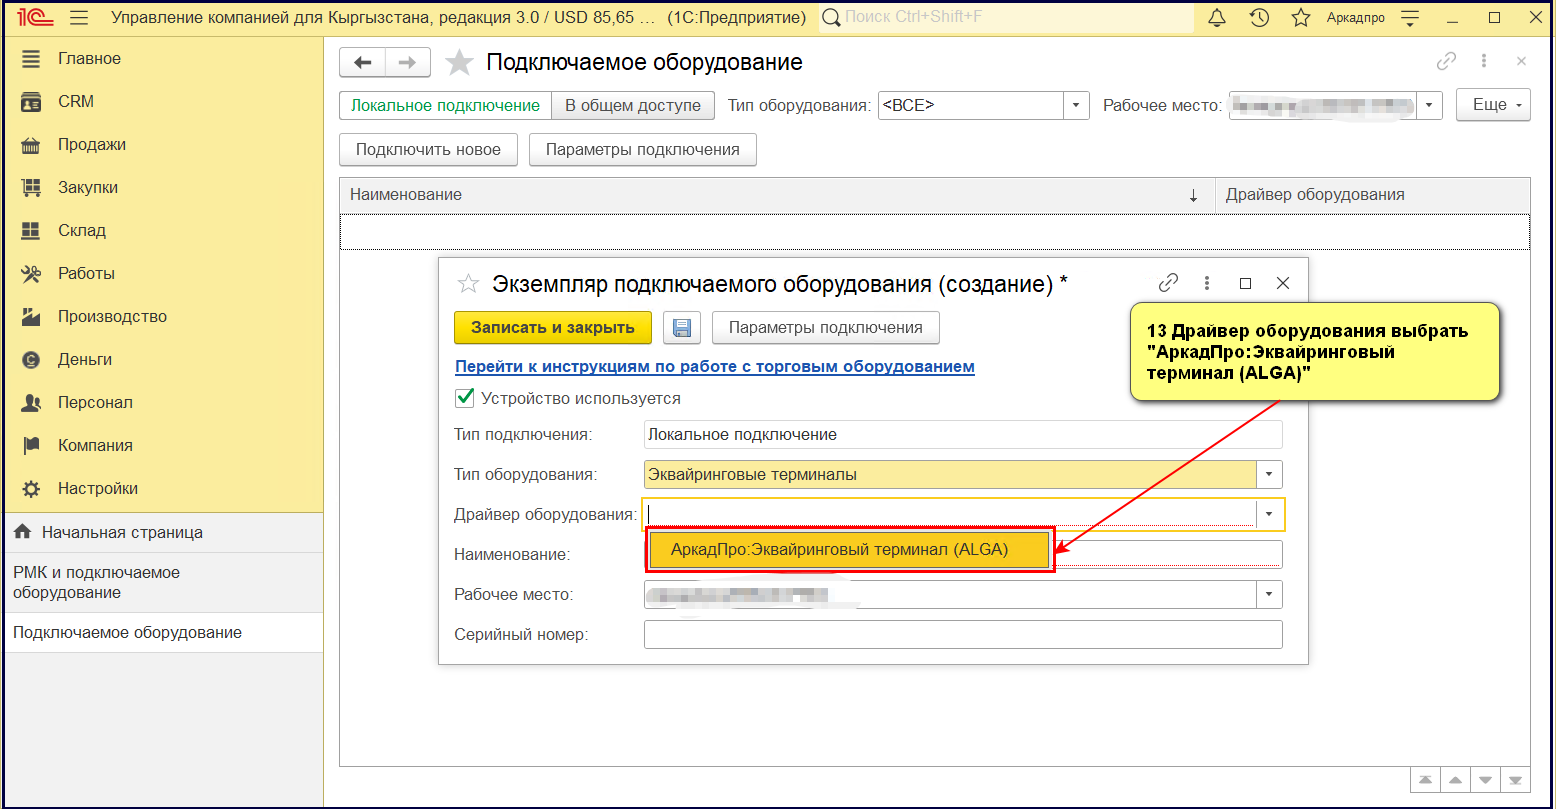Open the Еще dropdown menu
The image size is (1556, 809).
pos(1494,105)
